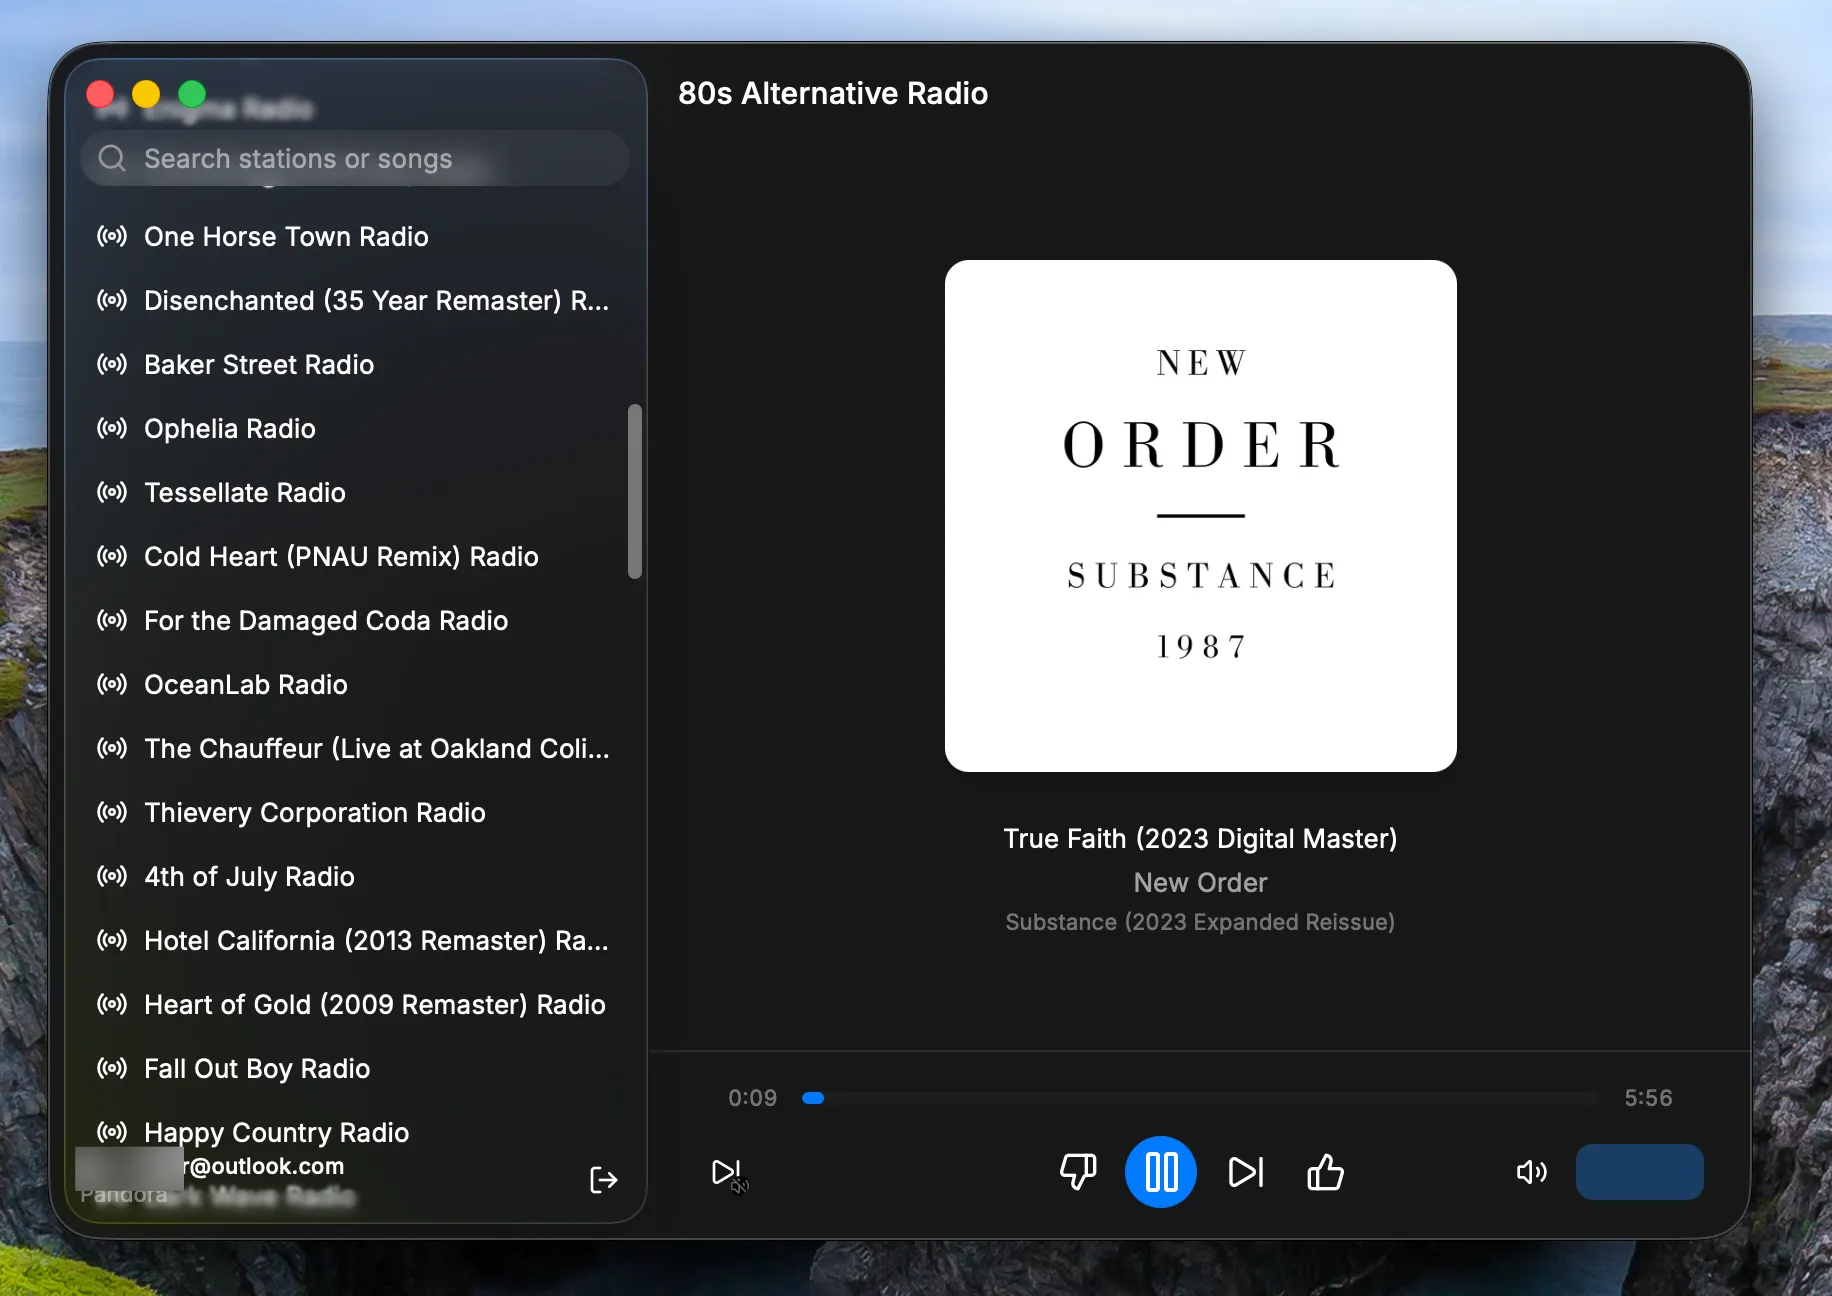This screenshot has width=1832, height=1296.
Task: Open Hotel California (2013 Remaster) station
Action: point(355,940)
